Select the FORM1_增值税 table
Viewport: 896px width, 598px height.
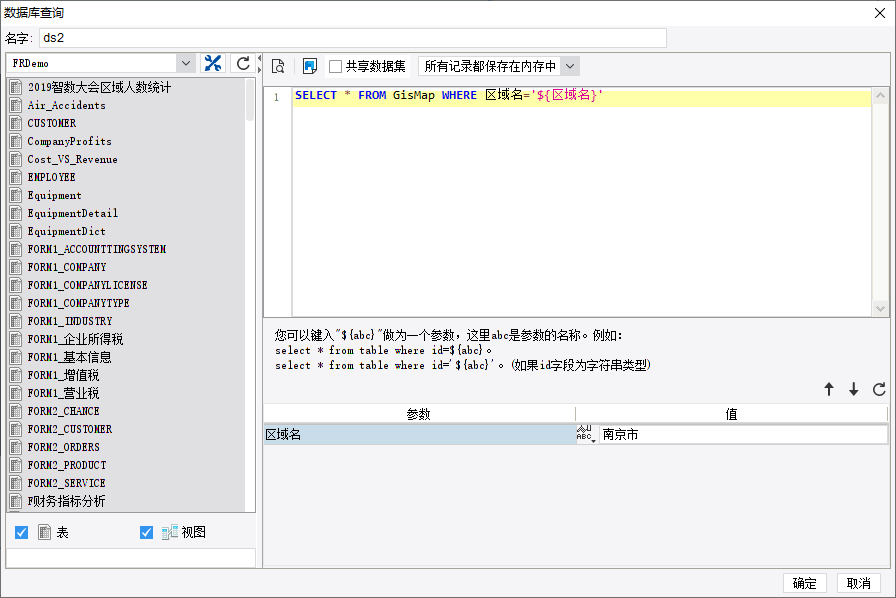[63, 375]
